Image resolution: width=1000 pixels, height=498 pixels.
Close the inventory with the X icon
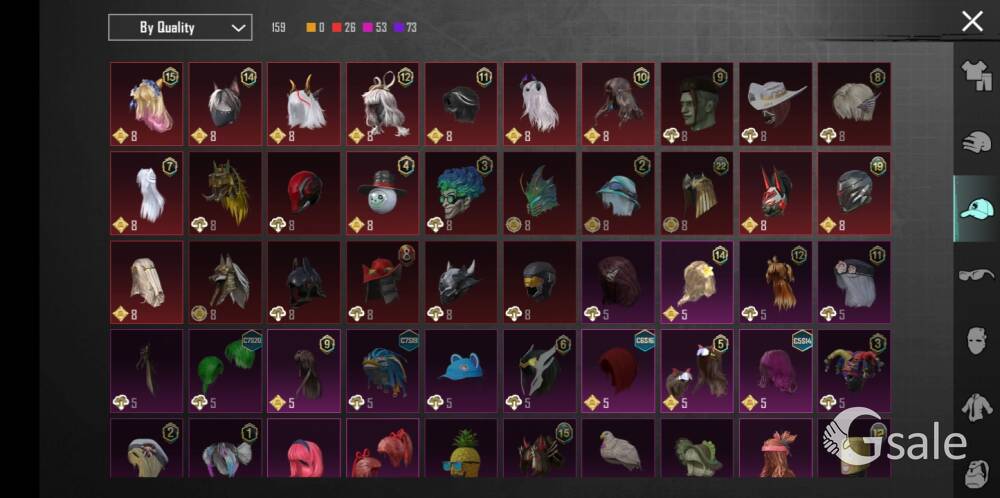pyautogui.click(x=972, y=22)
